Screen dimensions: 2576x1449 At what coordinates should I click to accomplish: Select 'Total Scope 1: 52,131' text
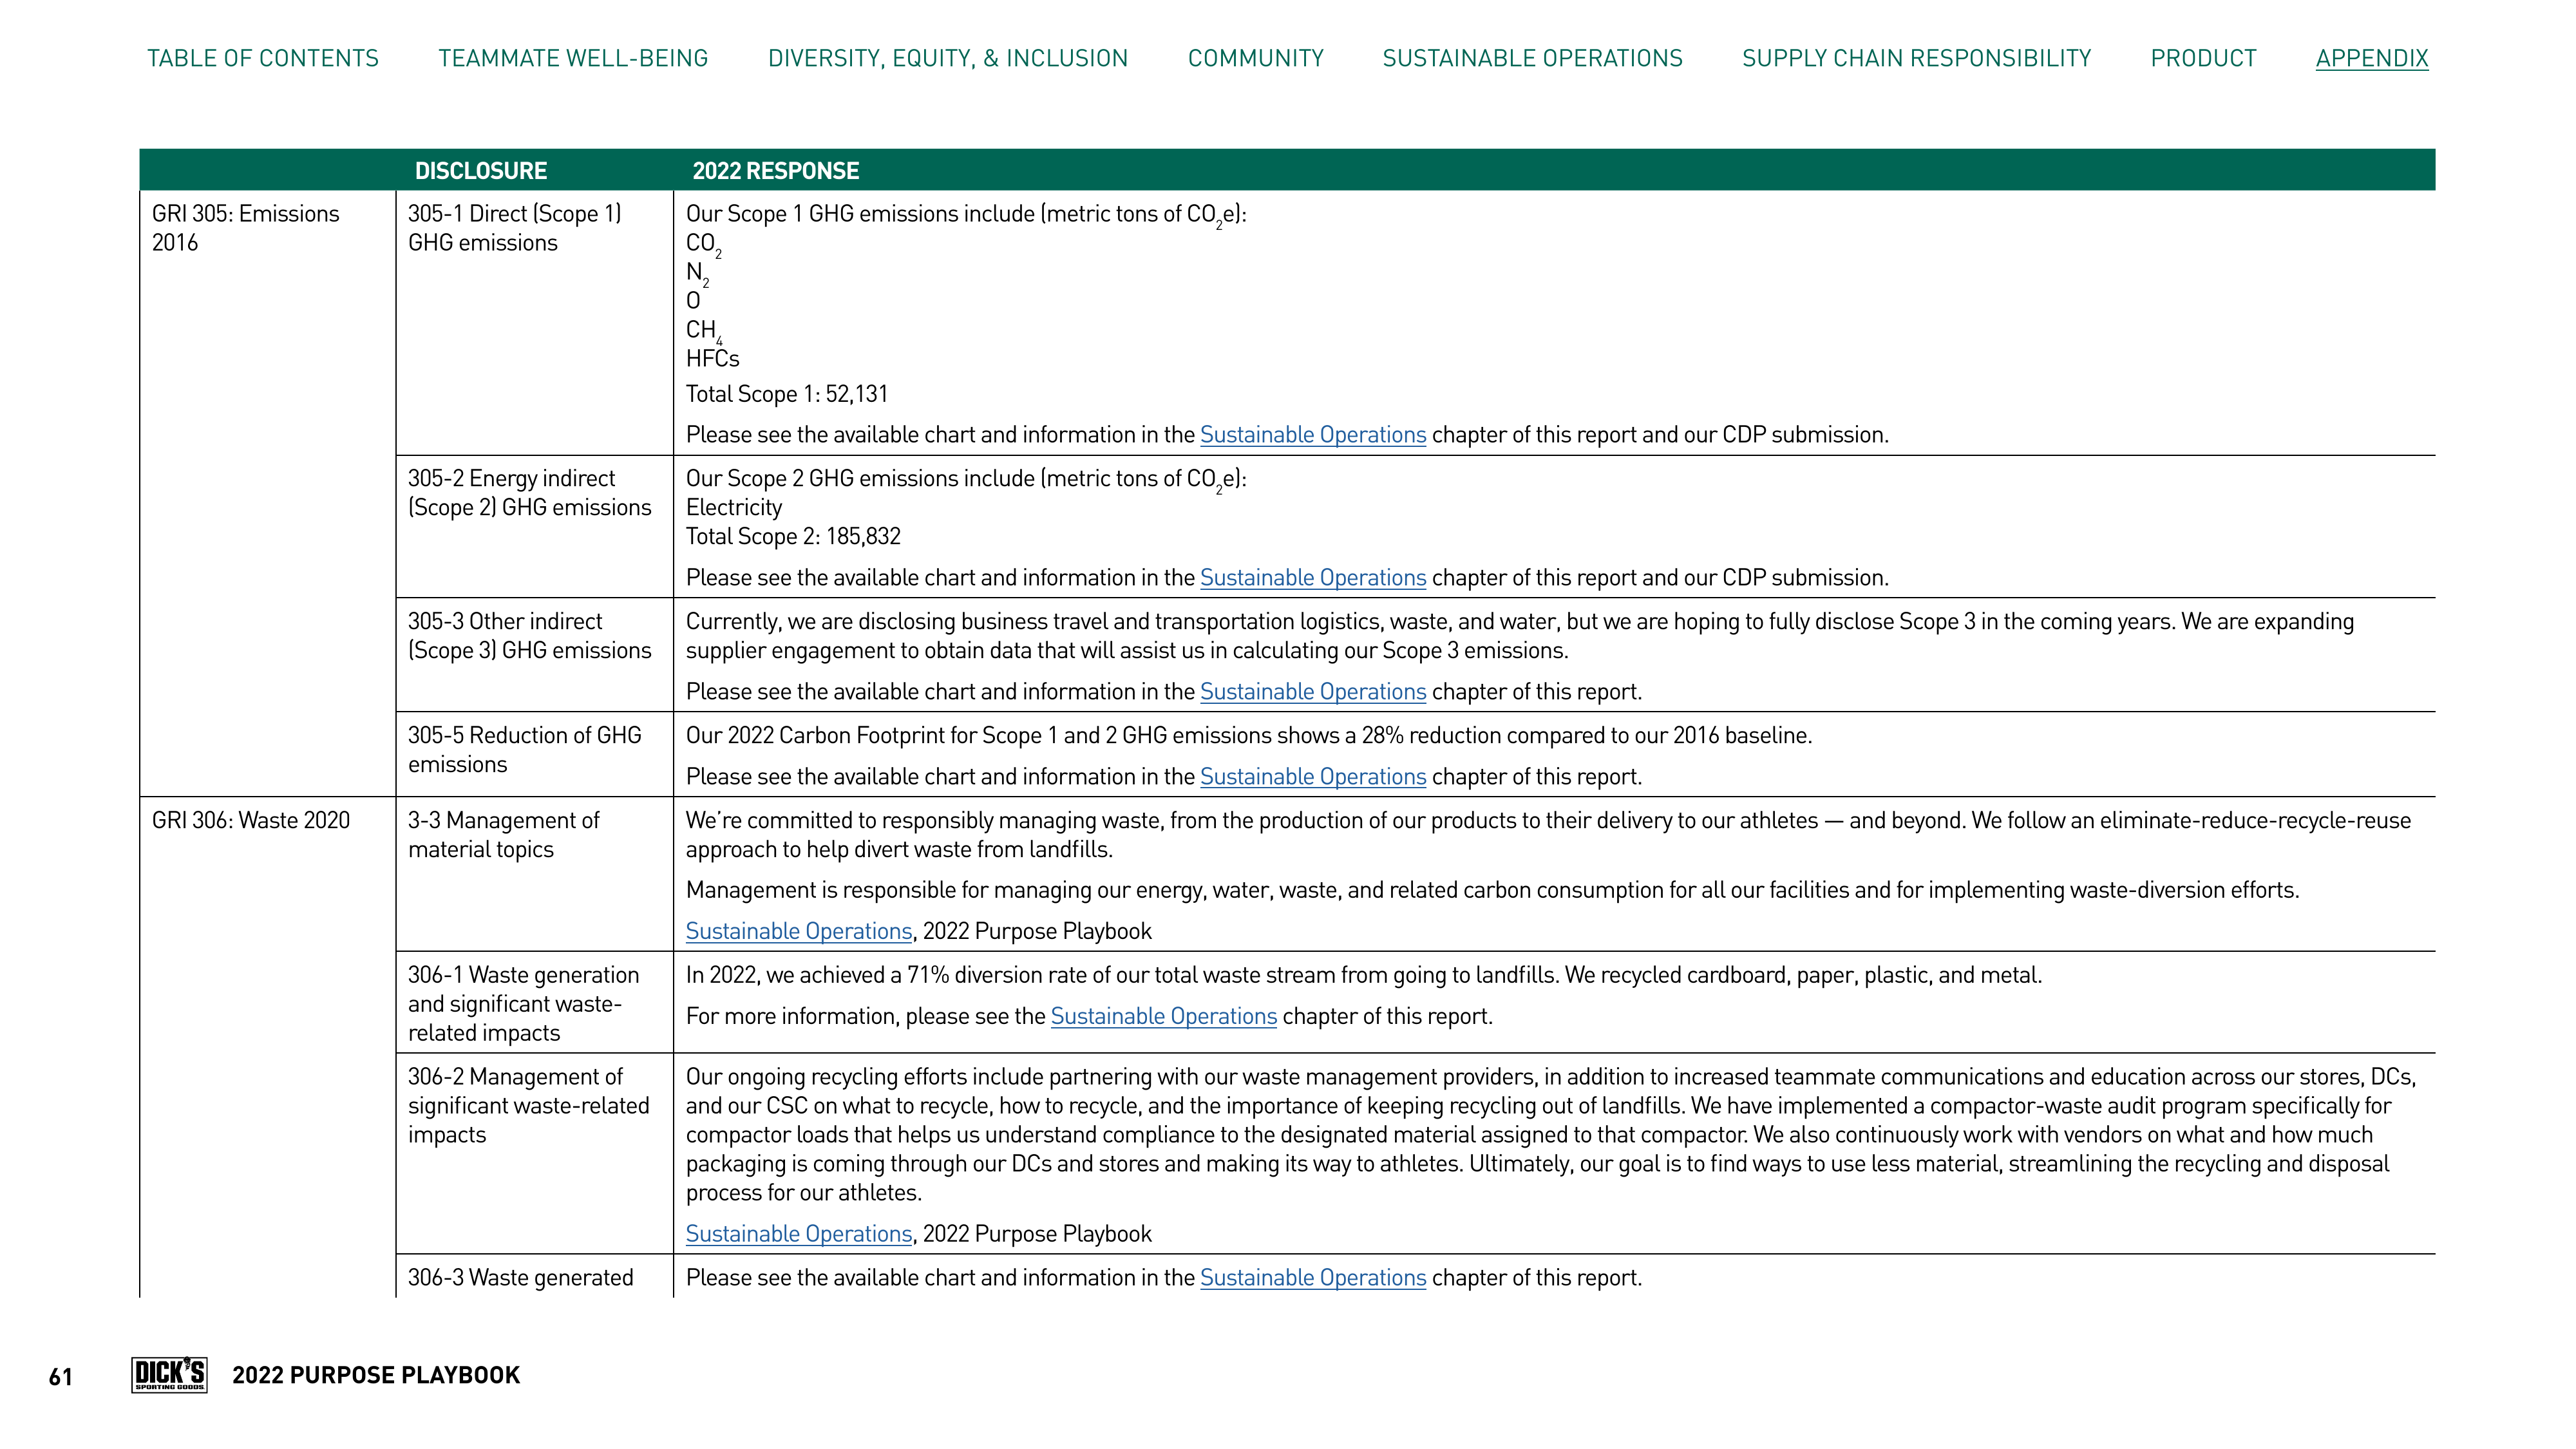coord(787,394)
